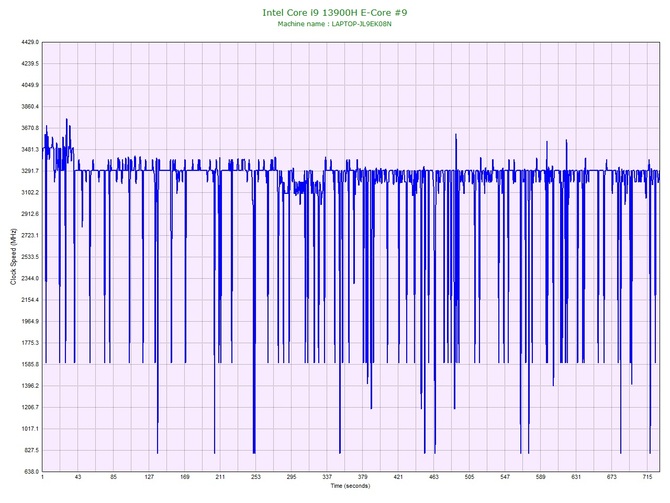The height and width of the screenshot is (503, 670).
Task: Click the 3670.8 y-axis value
Action: pyautogui.click(x=30, y=128)
